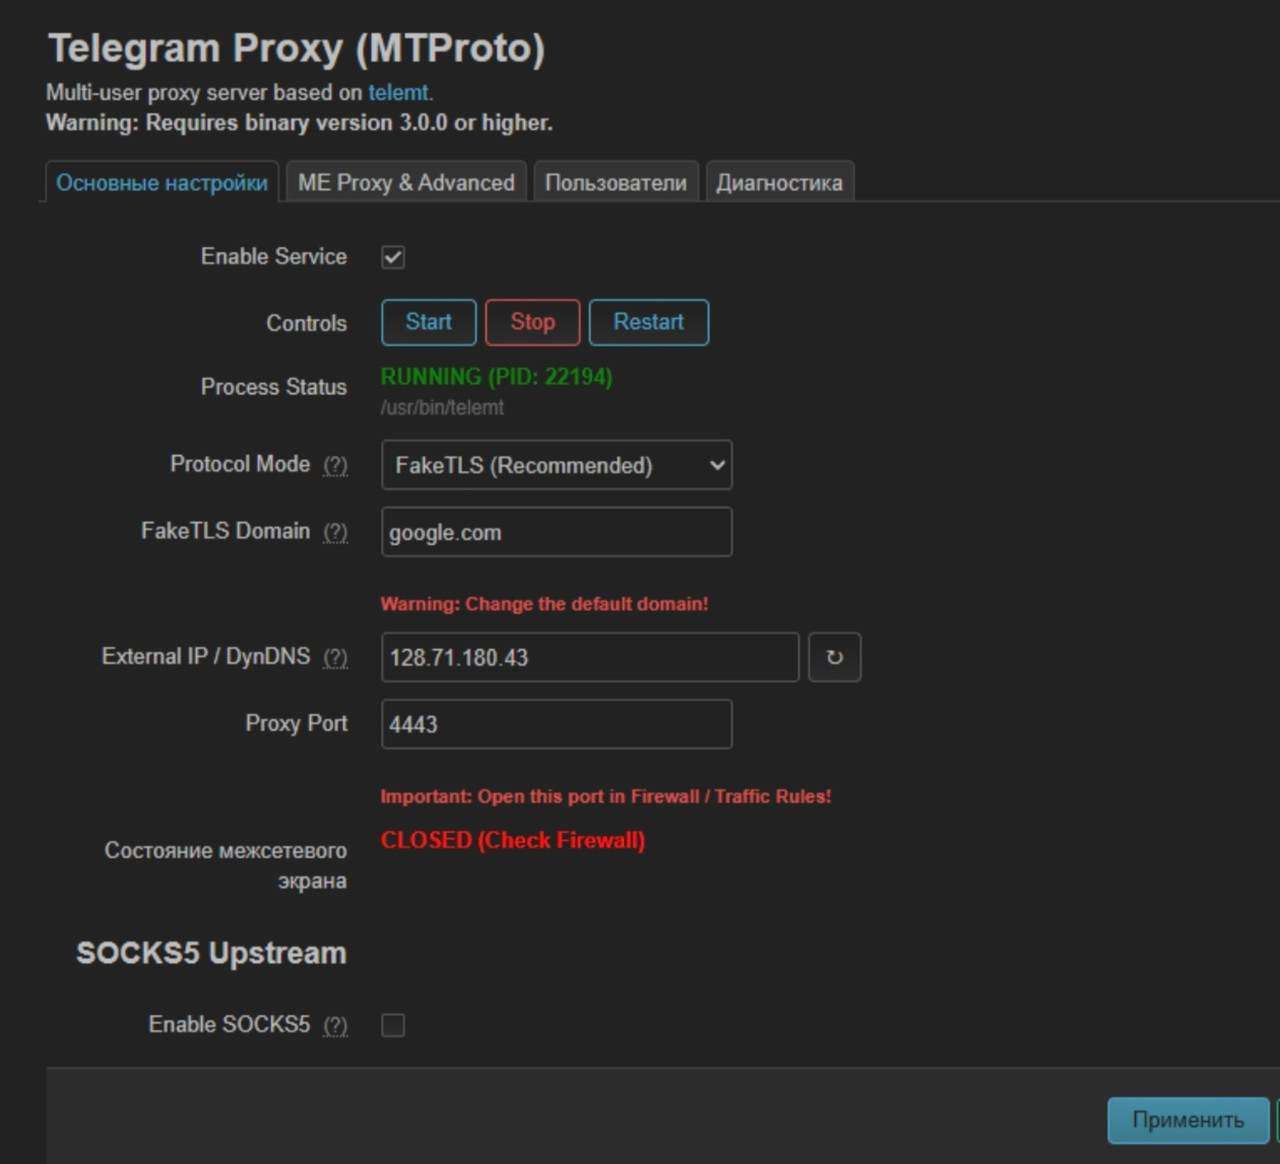Click 'Important: Open this port in Firewall' note
1280x1164 pixels.
pos(606,797)
